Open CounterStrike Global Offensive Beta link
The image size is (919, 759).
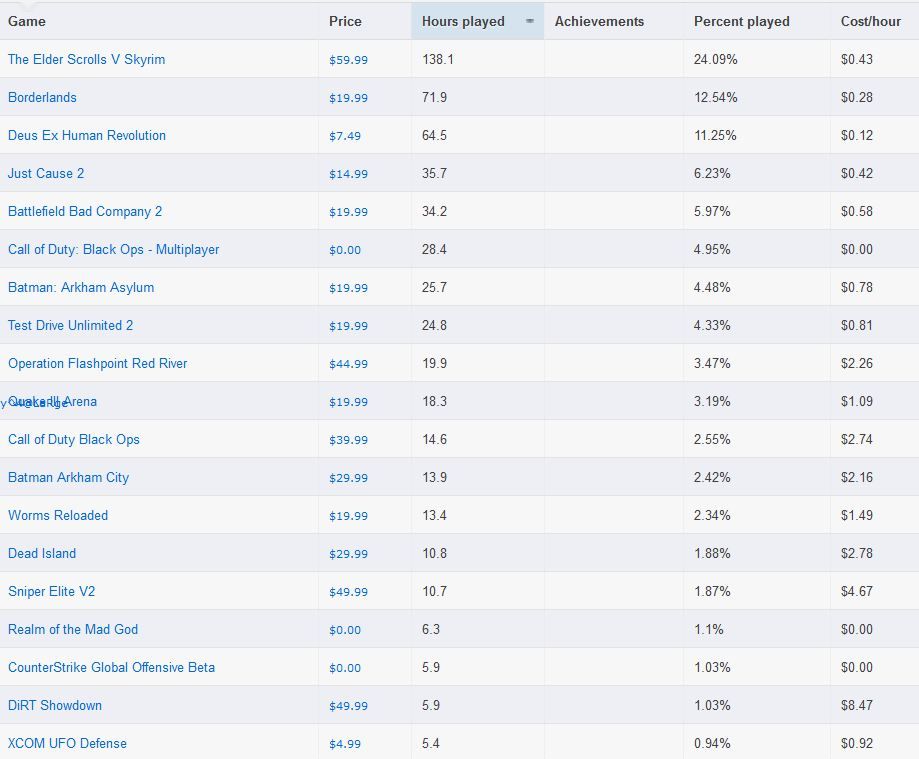click(x=111, y=668)
